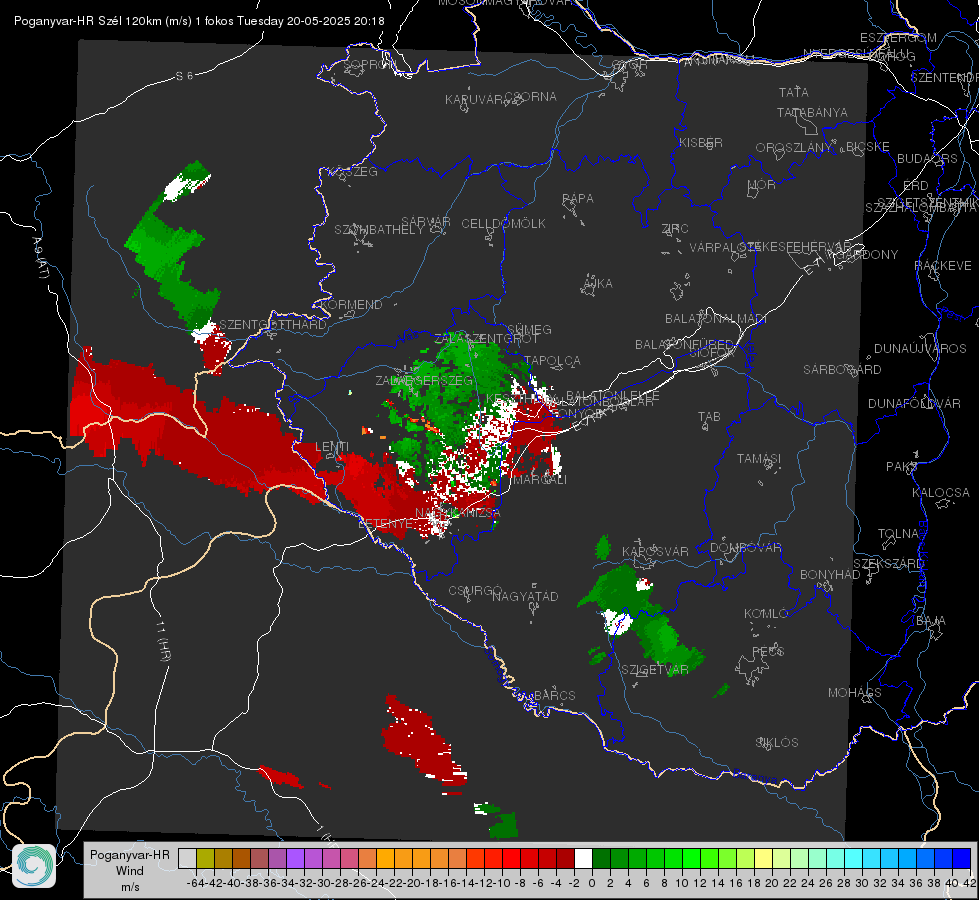Click the SÁRVÁR city label
Viewport: 979px width, 900px height.
point(426,222)
